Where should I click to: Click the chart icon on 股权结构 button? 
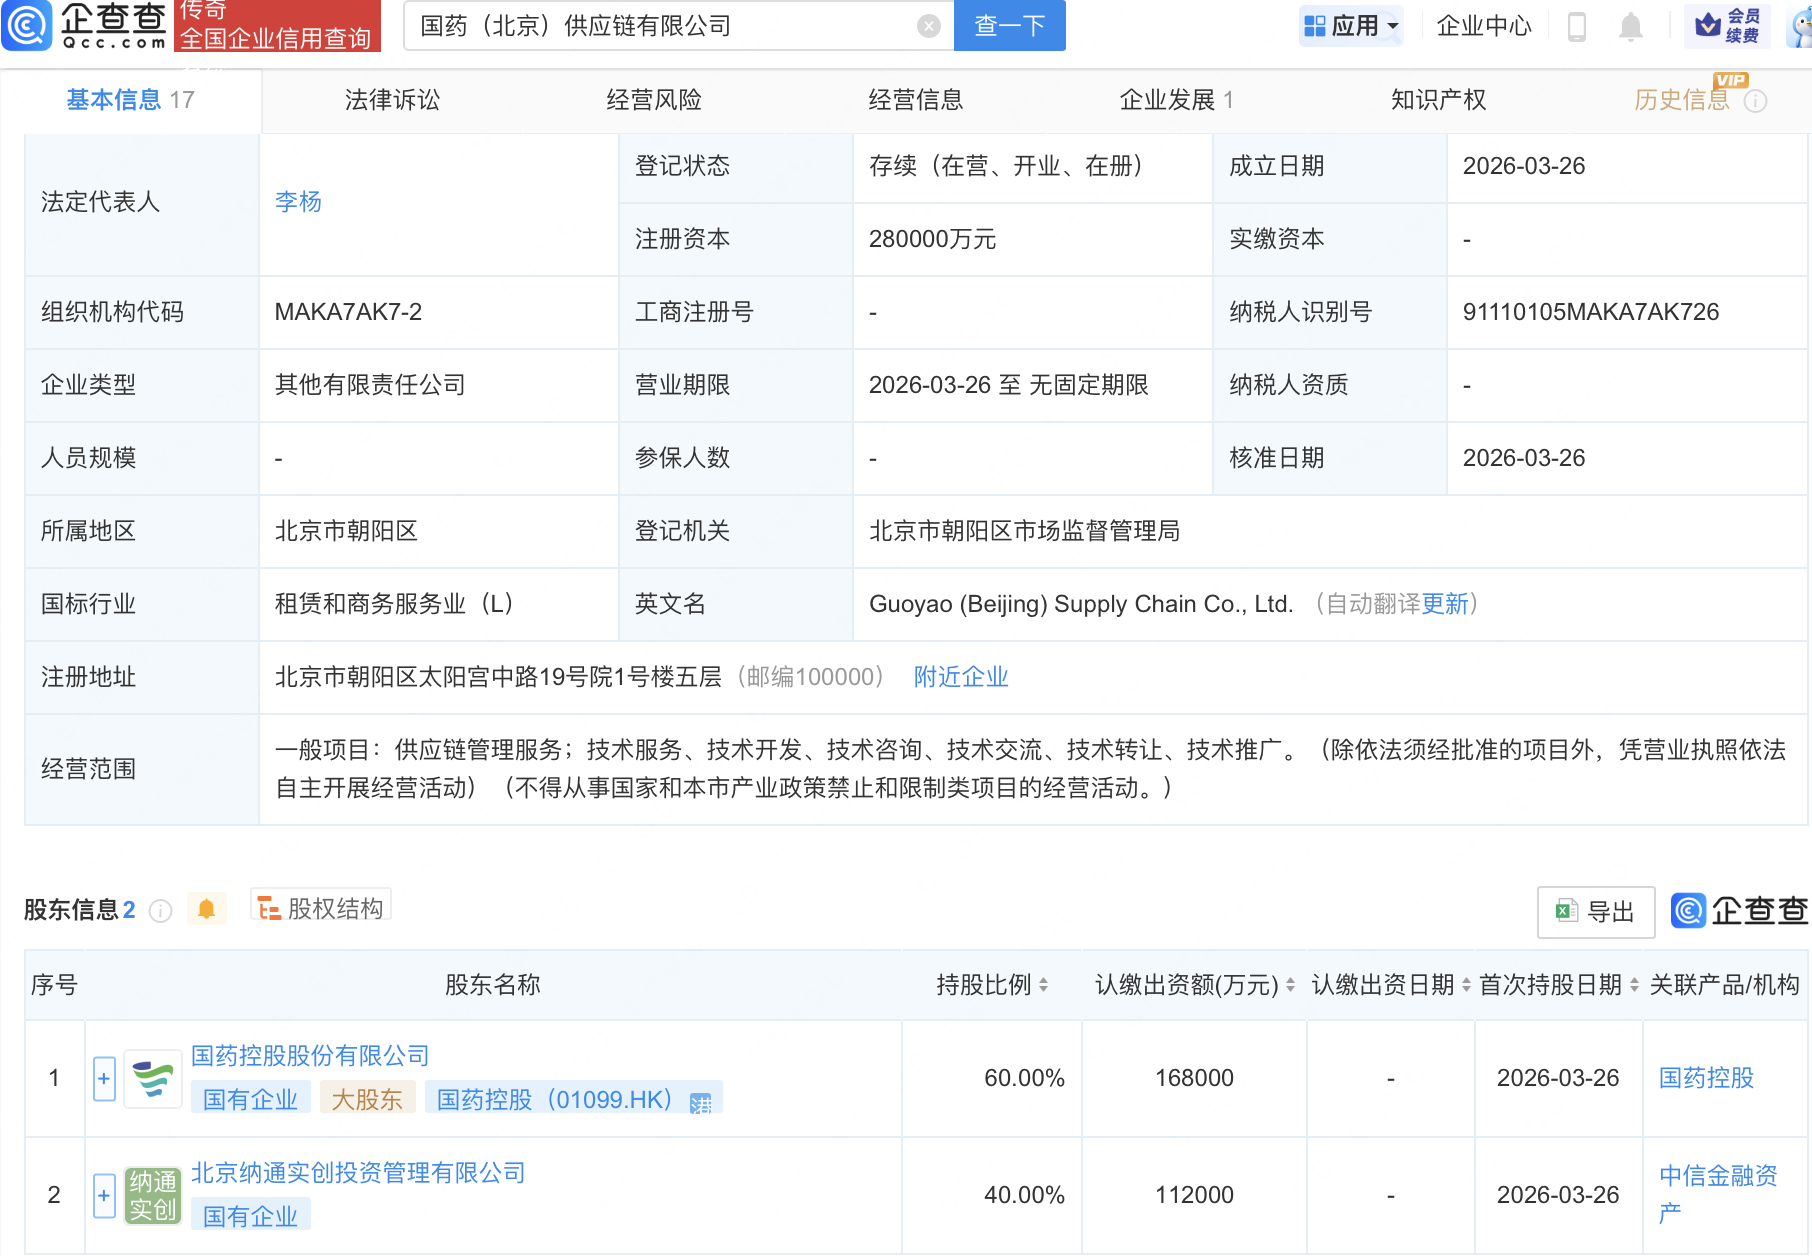(x=267, y=907)
